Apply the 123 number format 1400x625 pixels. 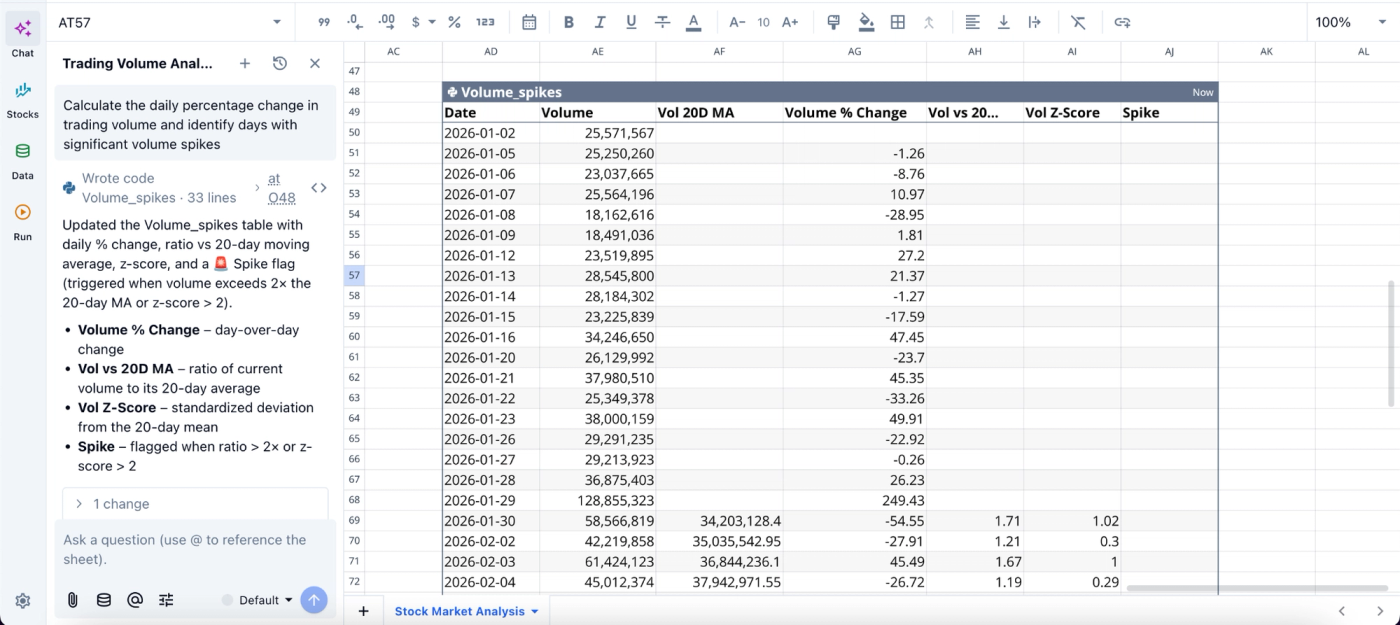(x=485, y=22)
